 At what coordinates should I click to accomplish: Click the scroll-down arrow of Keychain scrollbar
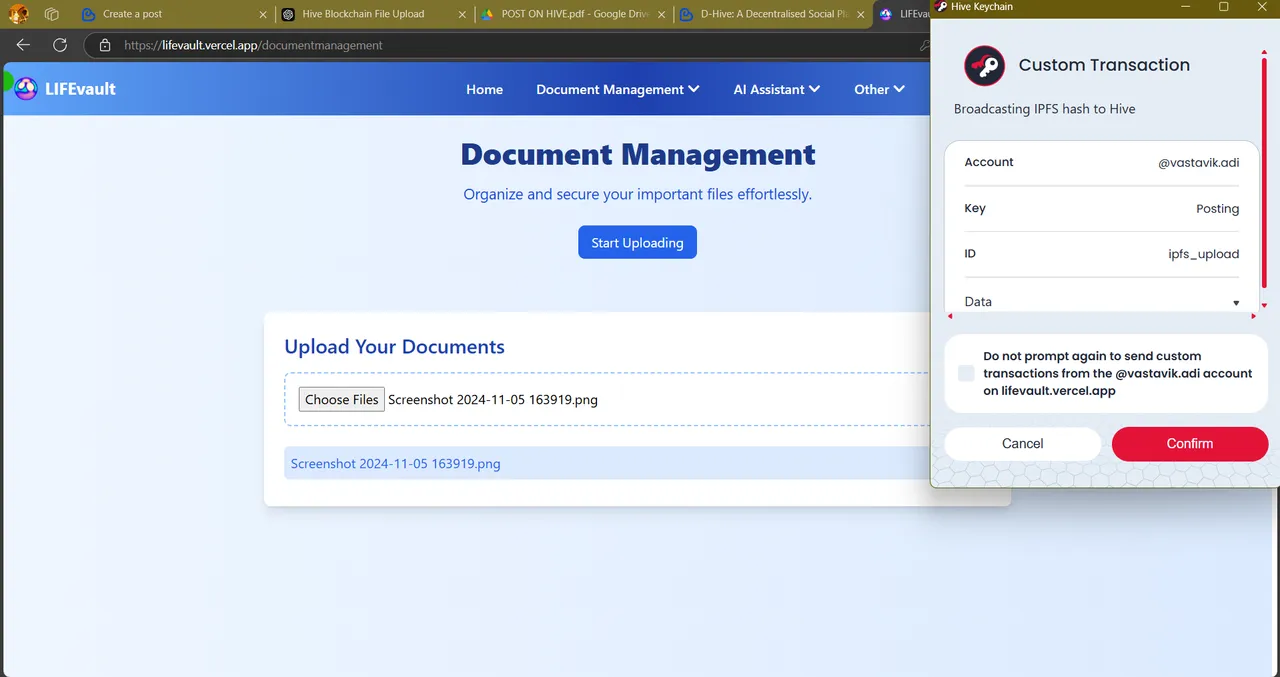tap(1264, 305)
